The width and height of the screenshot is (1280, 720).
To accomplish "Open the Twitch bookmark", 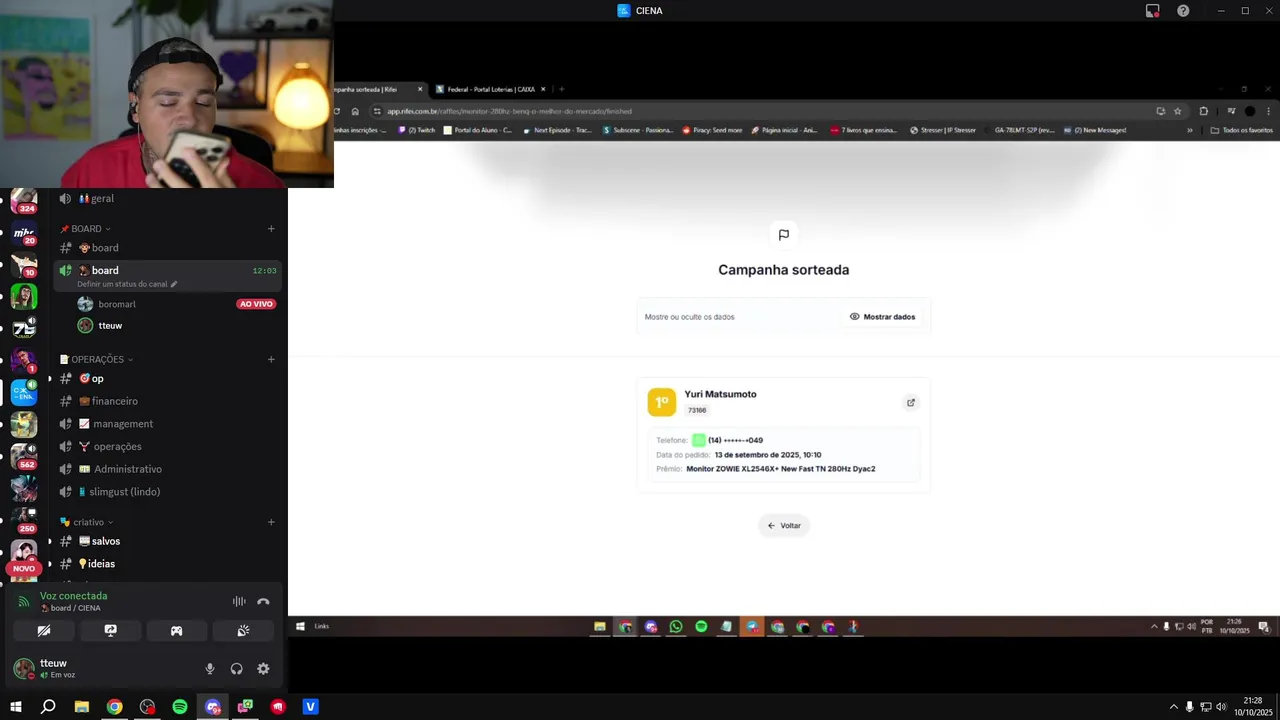I will pyautogui.click(x=416, y=130).
